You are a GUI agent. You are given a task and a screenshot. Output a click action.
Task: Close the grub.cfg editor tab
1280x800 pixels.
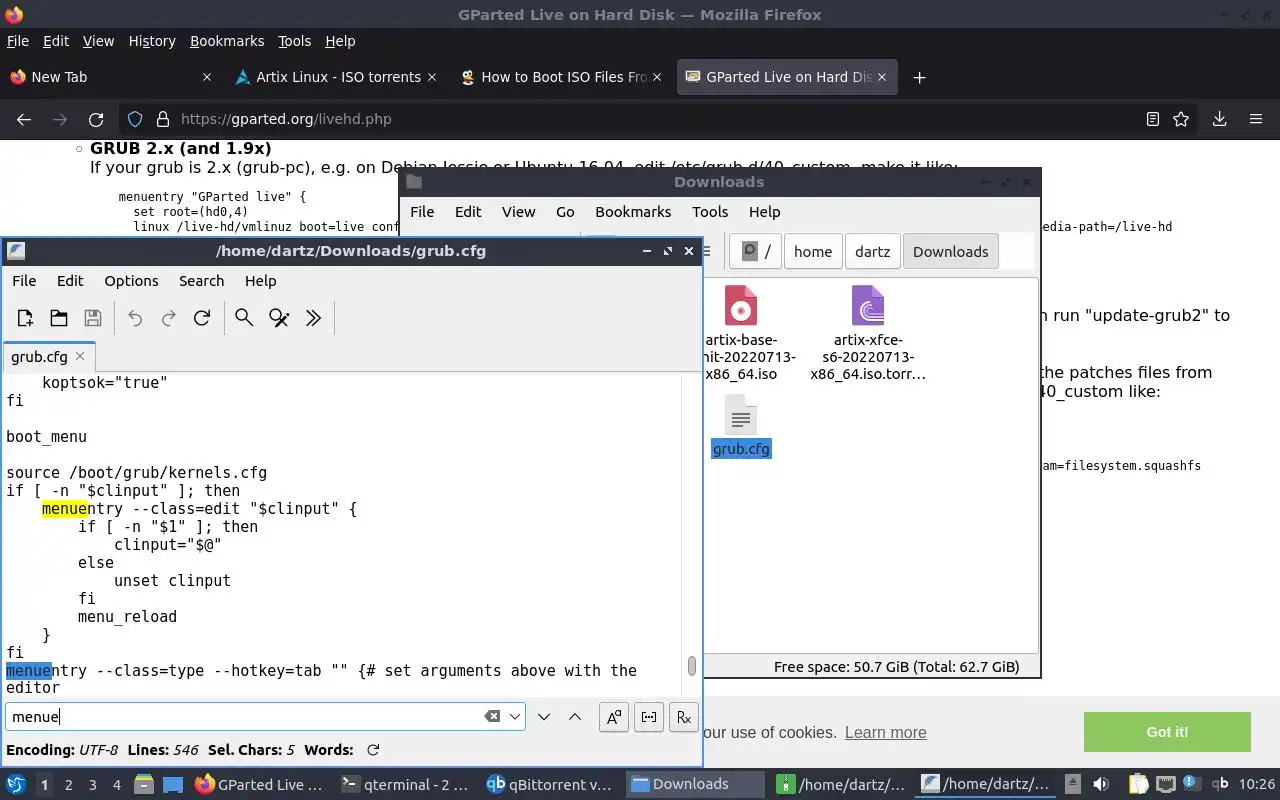click(80, 356)
